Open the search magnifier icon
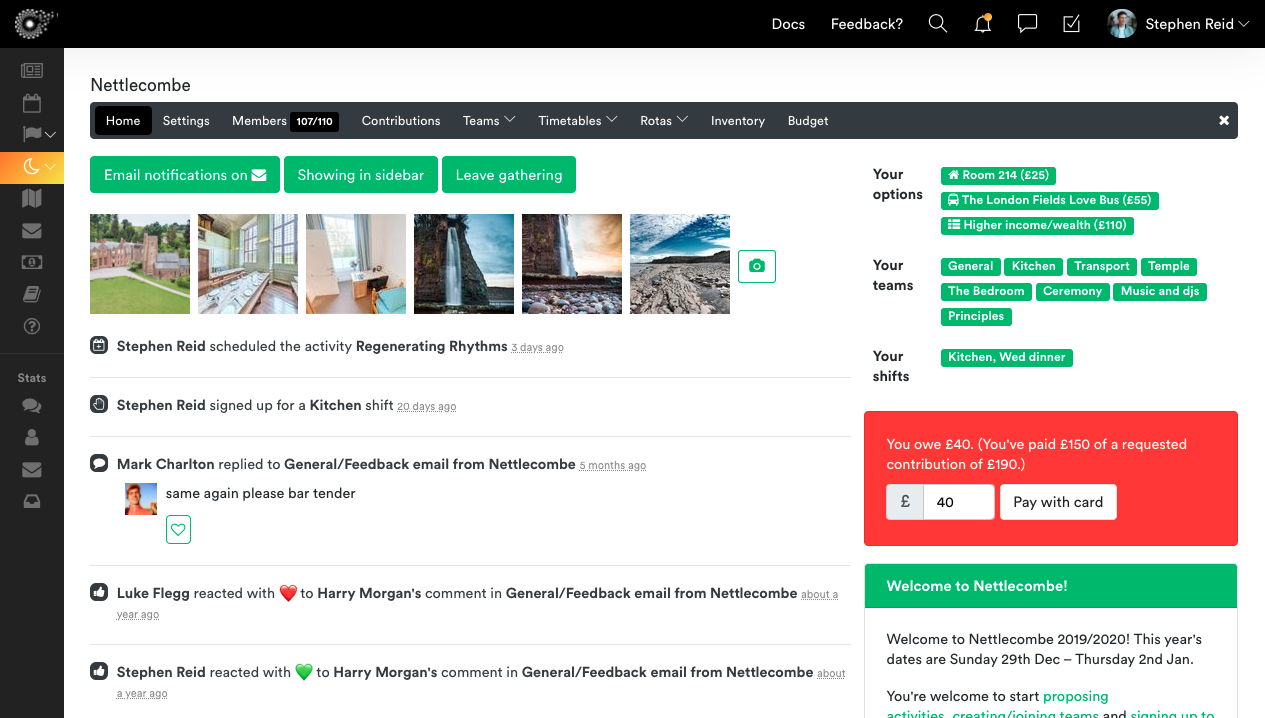This screenshot has width=1265, height=718. 937,24
